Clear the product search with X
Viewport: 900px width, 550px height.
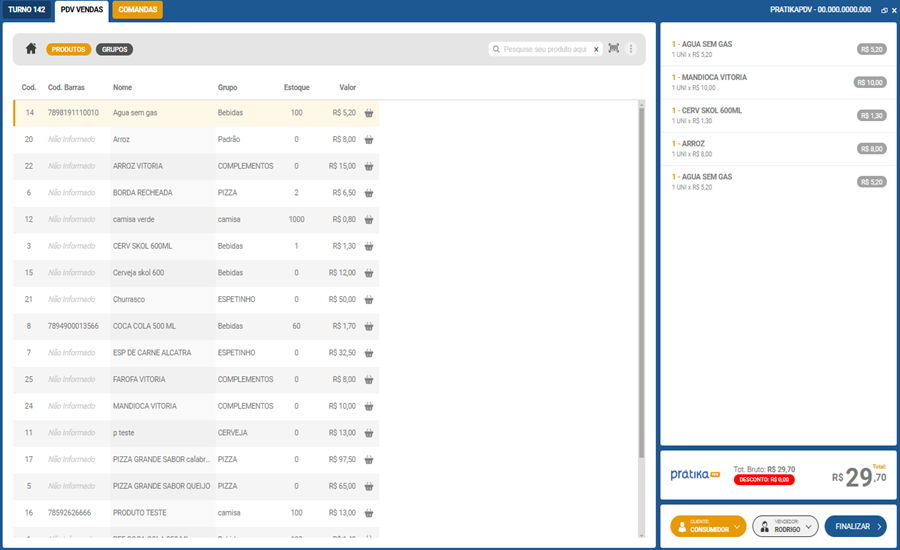point(596,49)
